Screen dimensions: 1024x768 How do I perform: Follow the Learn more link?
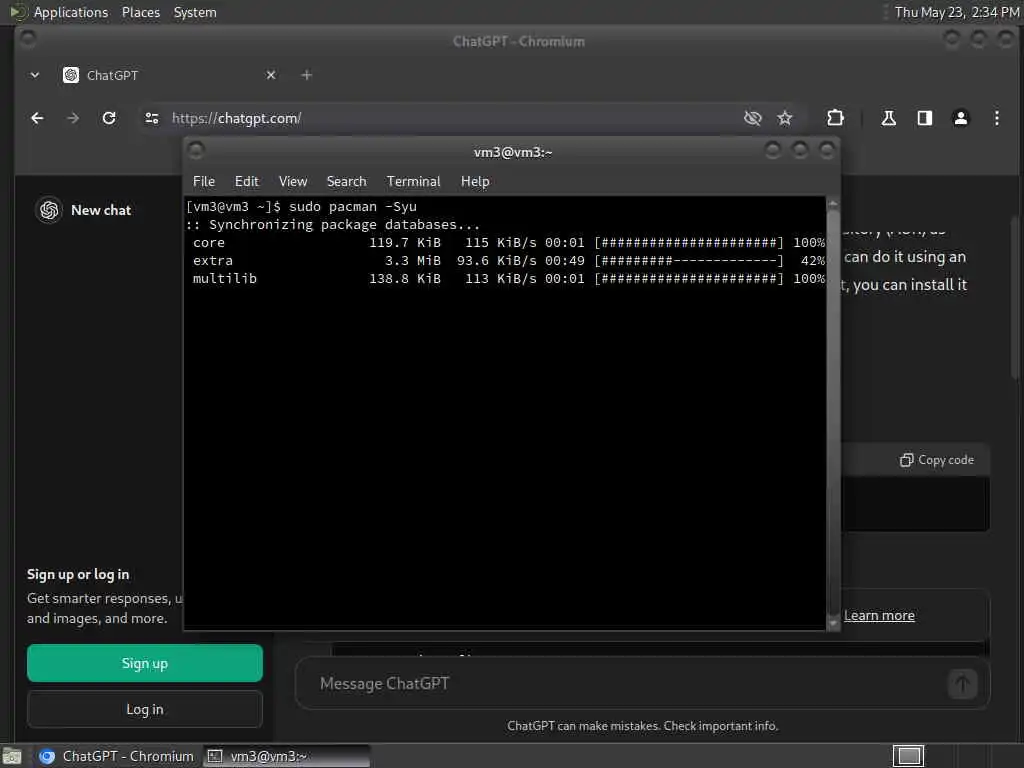879,615
